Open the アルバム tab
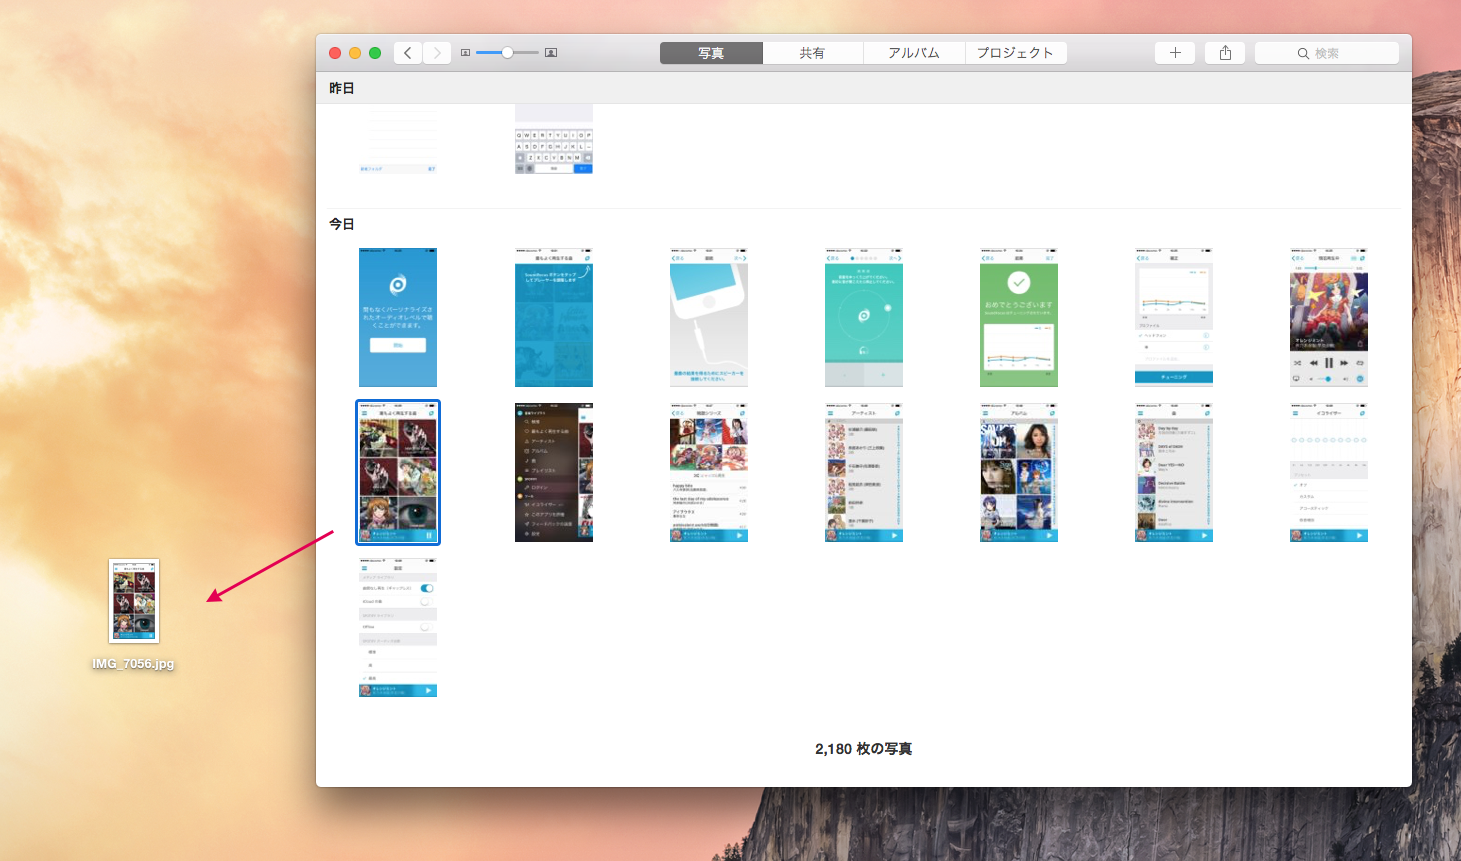Image resolution: width=1461 pixels, height=861 pixels. (914, 53)
